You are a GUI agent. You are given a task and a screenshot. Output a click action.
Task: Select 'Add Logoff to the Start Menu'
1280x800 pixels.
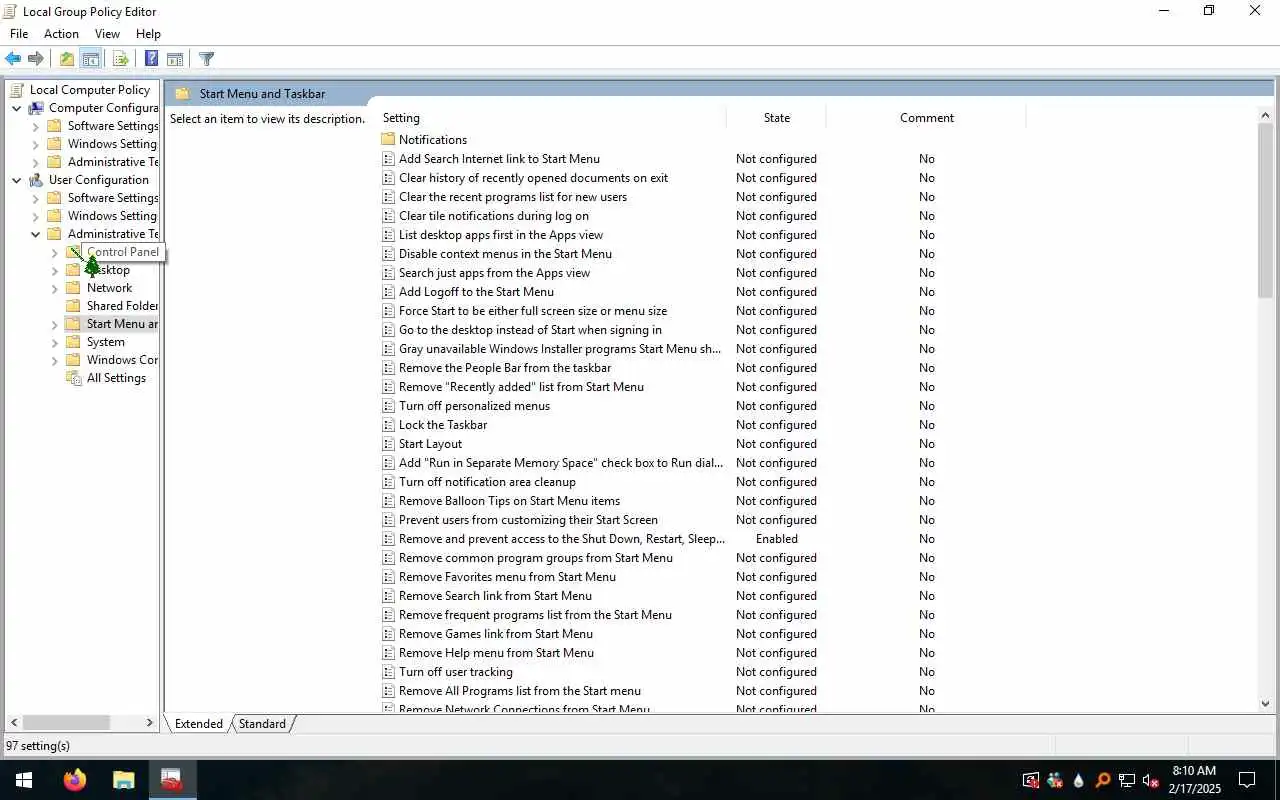[x=476, y=292]
